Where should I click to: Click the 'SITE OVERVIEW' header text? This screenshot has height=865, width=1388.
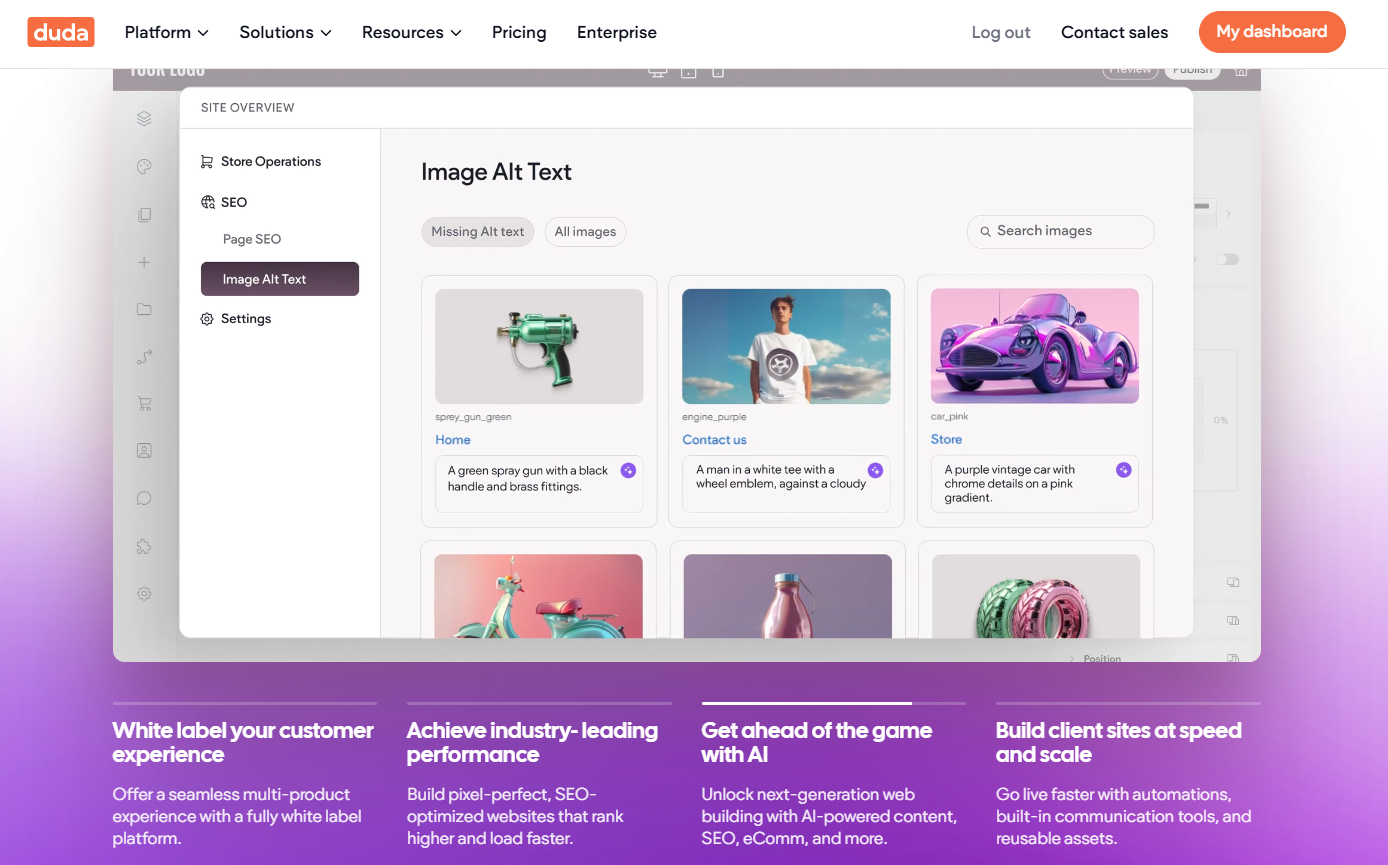[x=247, y=108]
